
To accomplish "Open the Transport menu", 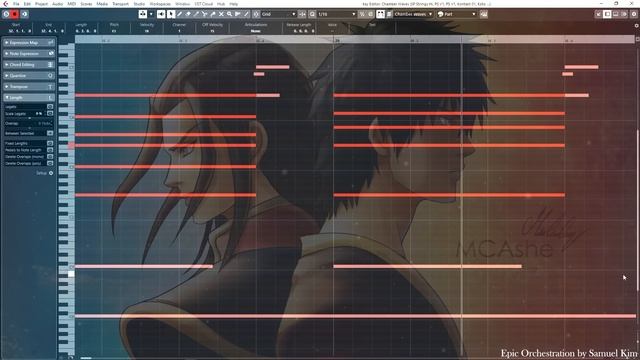I will click(120, 4).
